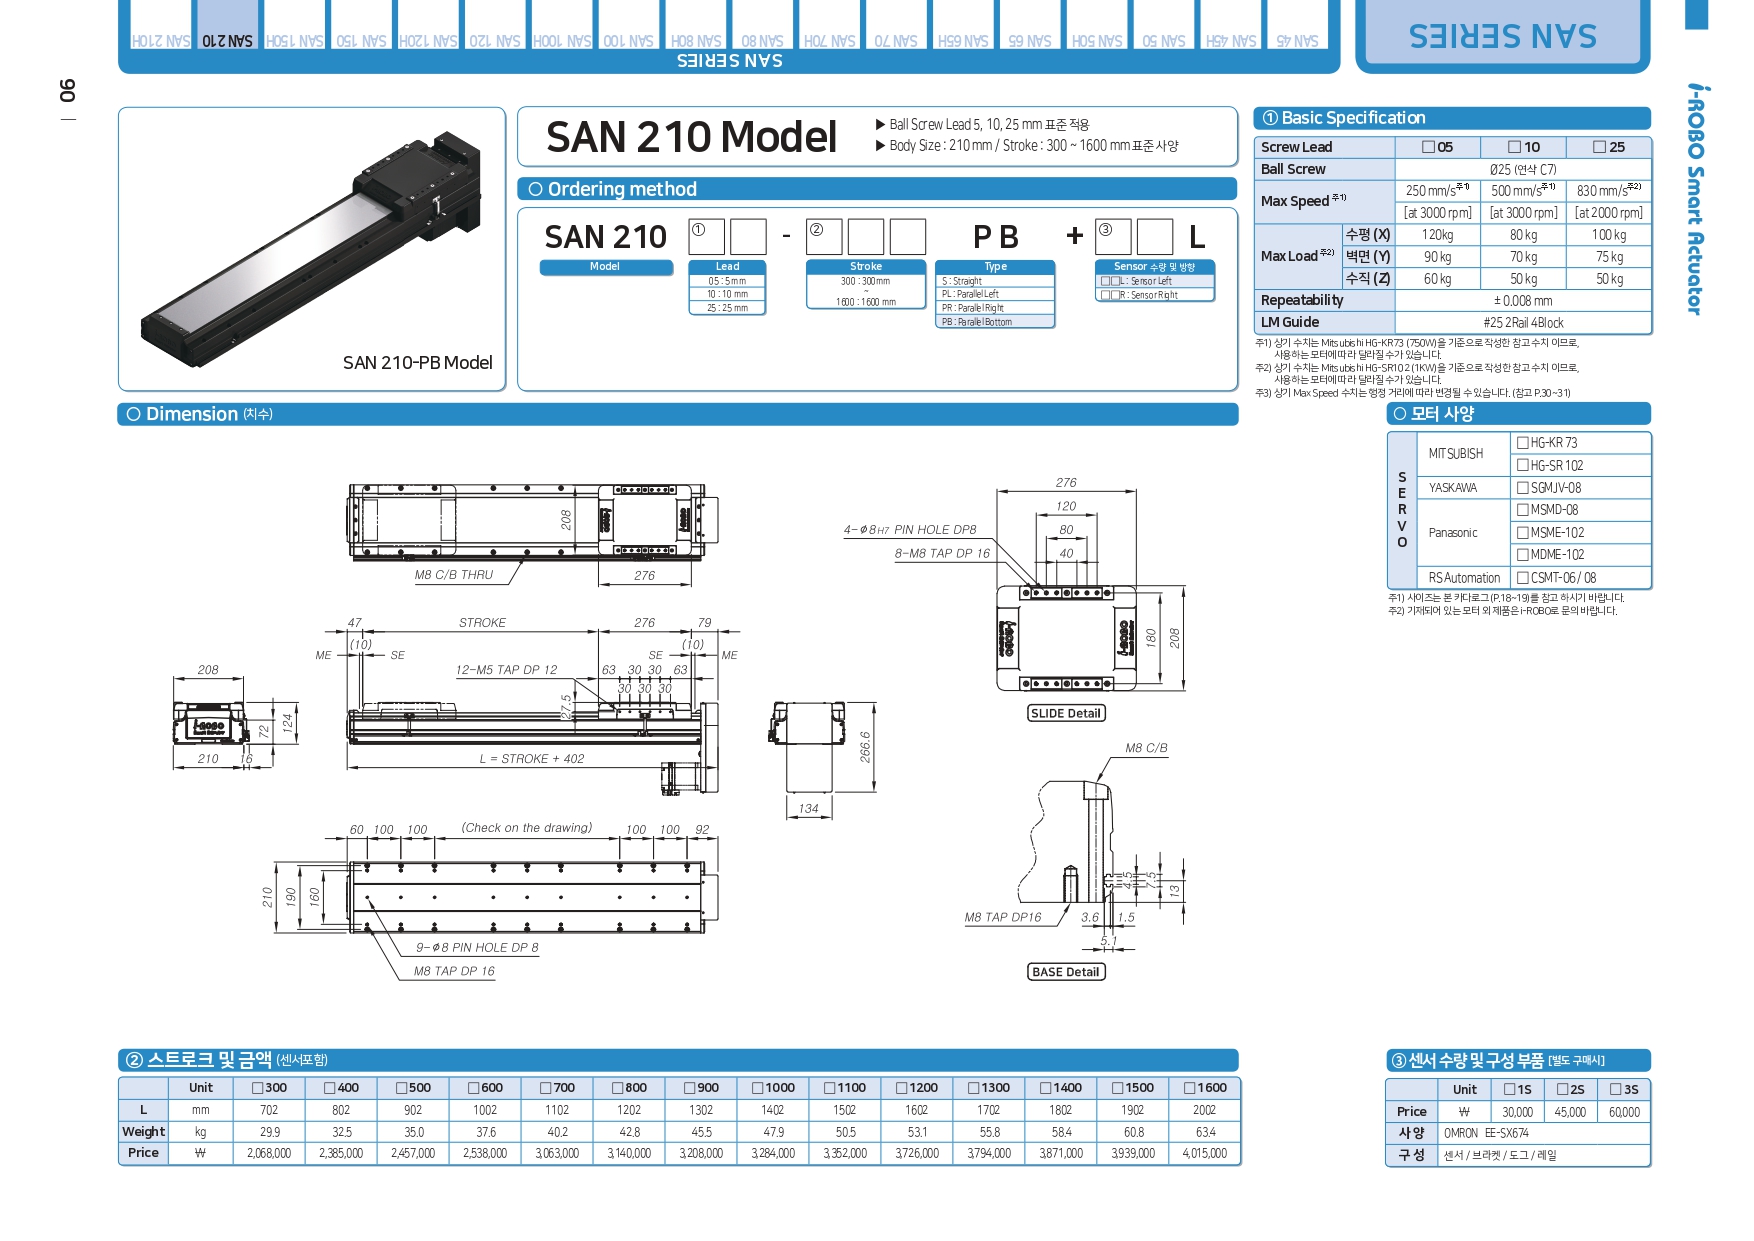Click the '4,015,000' price cell
Image resolution: width=1754 pixels, height=1241 pixels.
click(x=1205, y=1154)
